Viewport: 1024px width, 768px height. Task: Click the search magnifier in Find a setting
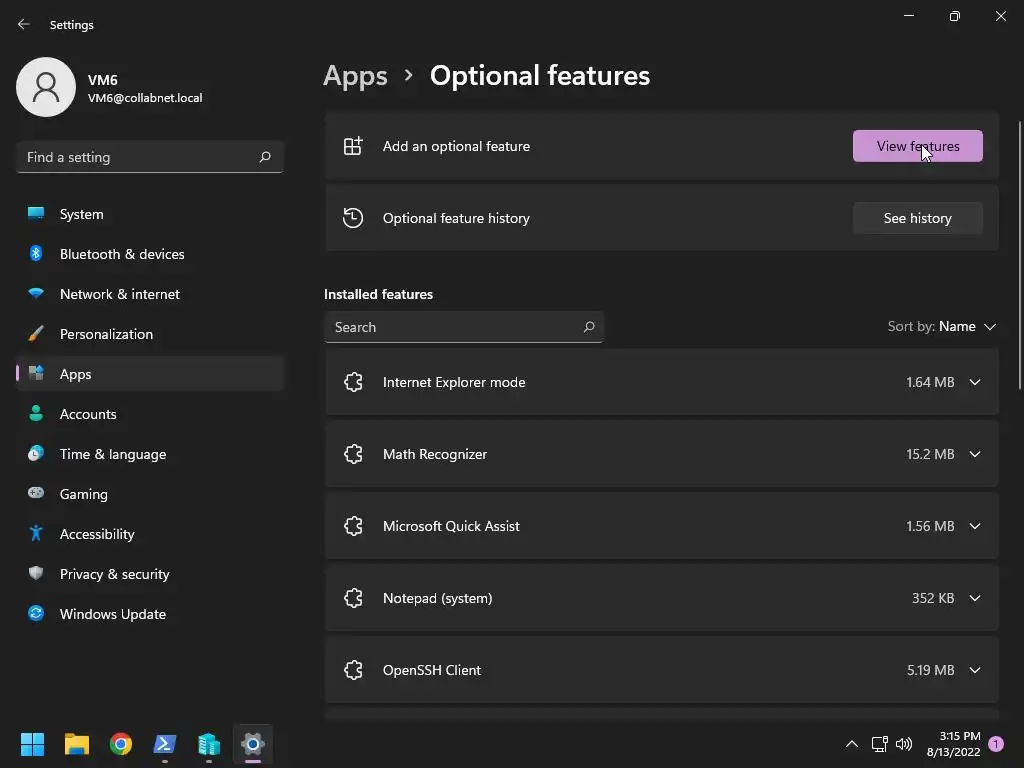pos(265,157)
